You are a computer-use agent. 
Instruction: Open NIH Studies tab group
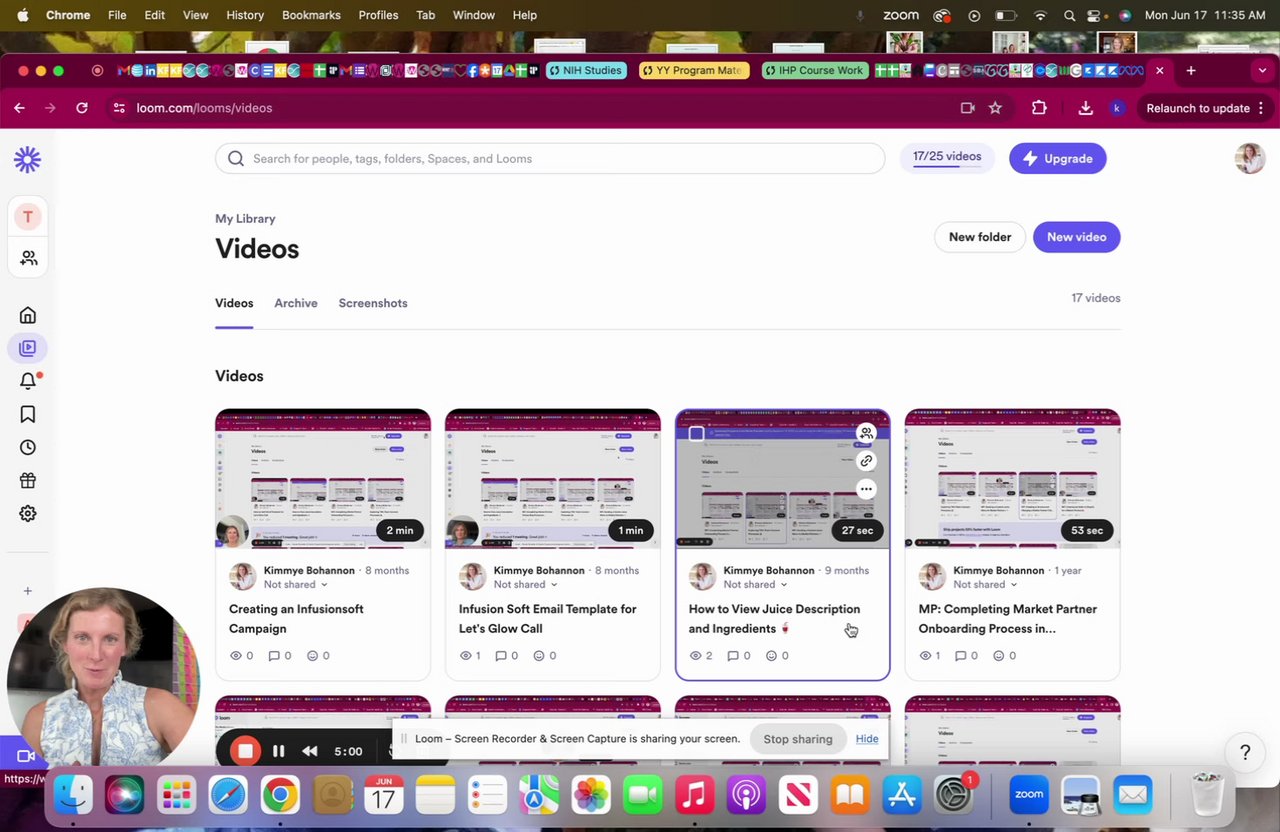tap(587, 71)
